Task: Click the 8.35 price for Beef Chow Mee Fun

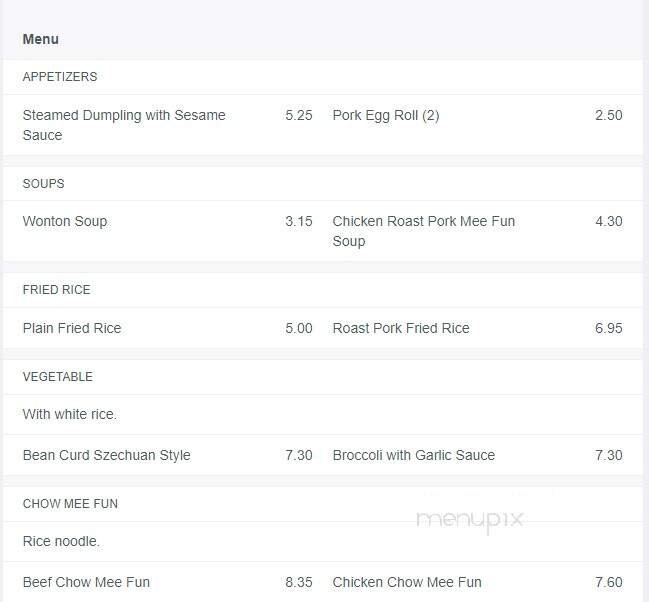Action: pyautogui.click(x=298, y=582)
